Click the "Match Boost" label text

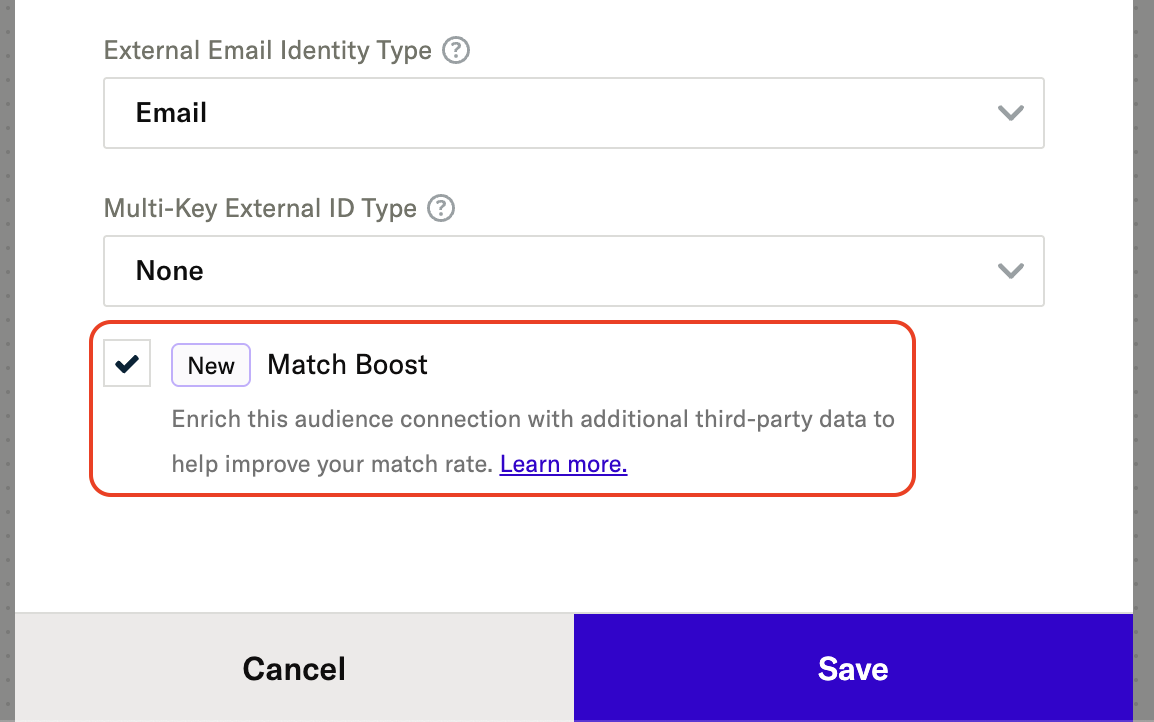[347, 365]
